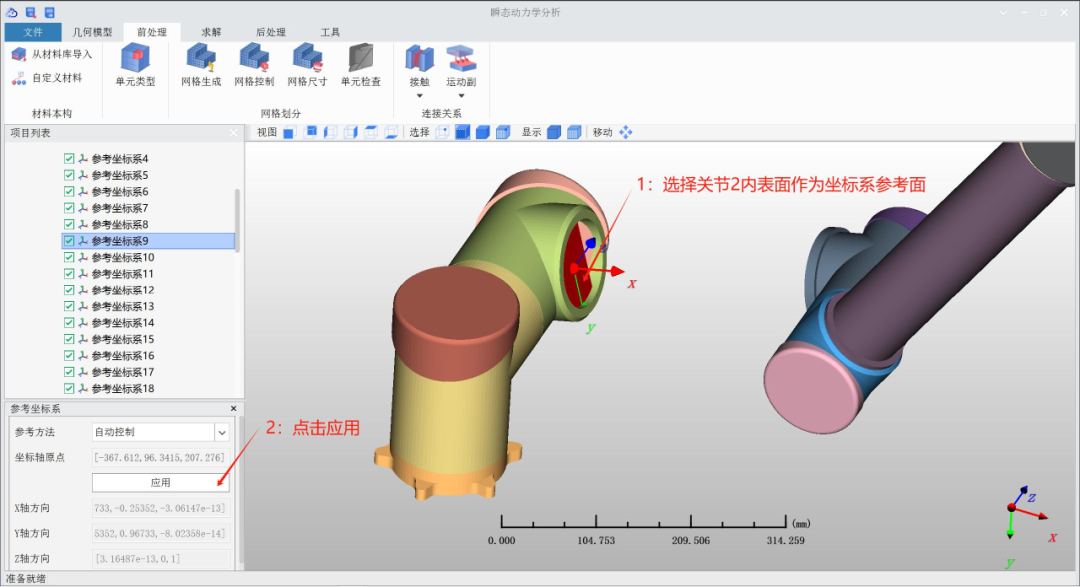
Task: Toggle 参考坐标系12 checkbox
Action: coord(69,290)
